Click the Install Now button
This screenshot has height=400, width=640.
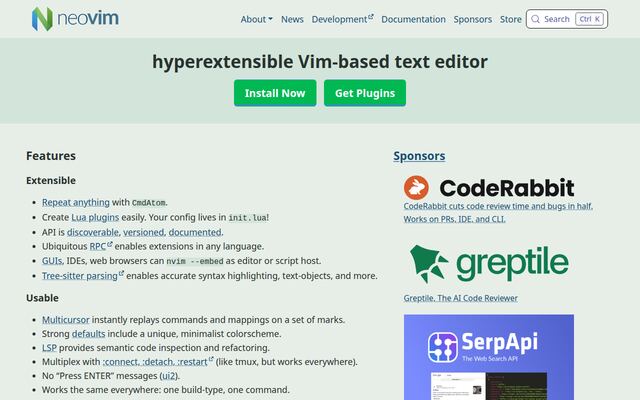click(x=275, y=93)
